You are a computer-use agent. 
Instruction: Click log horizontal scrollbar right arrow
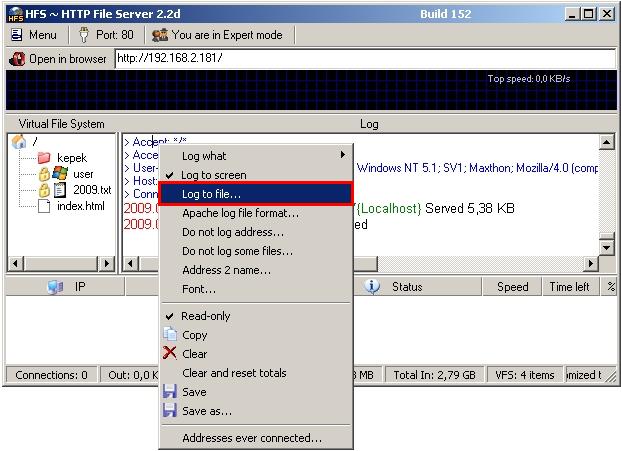click(591, 263)
